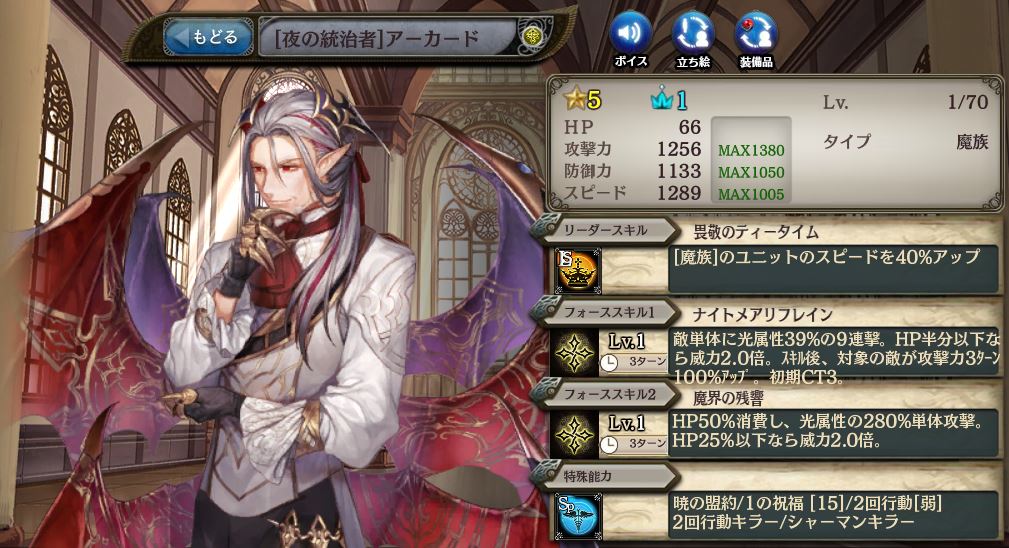Click the blue crown rank icon
The image size is (1009, 548).
661,99
